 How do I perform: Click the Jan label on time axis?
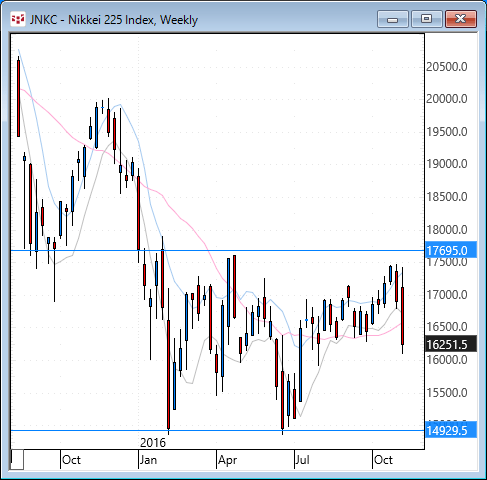(x=148, y=460)
